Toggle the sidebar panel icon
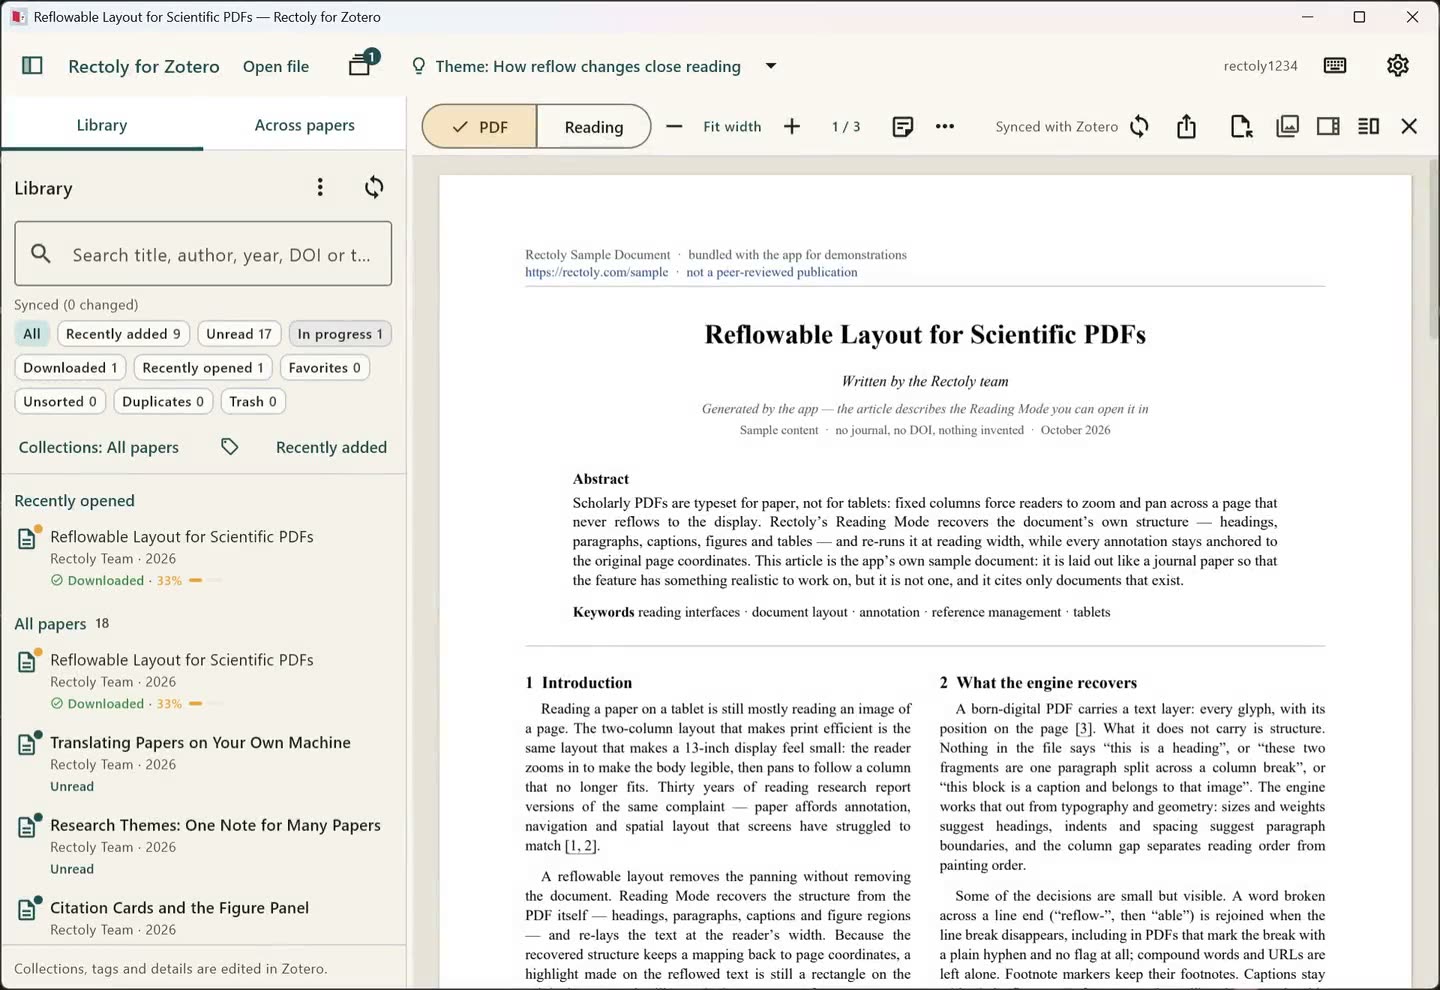Viewport: 1440px width, 990px height. (32, 66)
